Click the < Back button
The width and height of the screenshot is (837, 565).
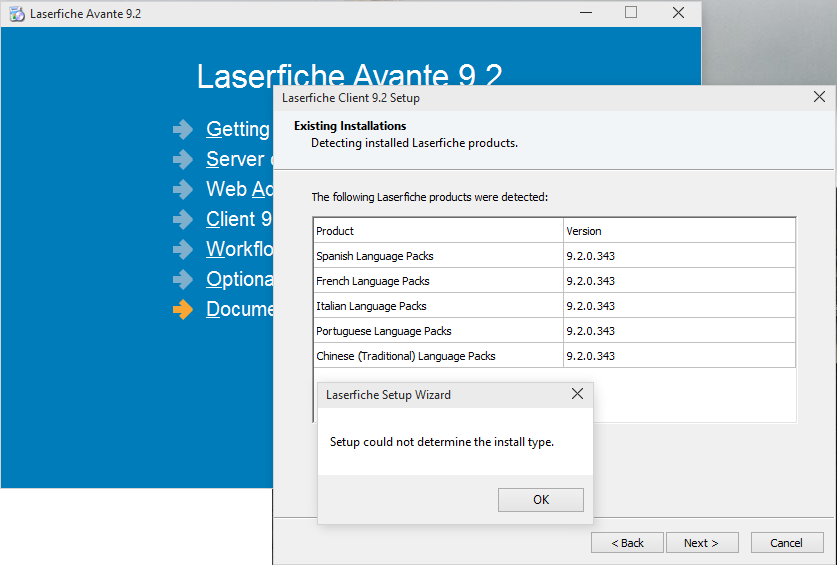pyautogui.click(x=627, y=543)
